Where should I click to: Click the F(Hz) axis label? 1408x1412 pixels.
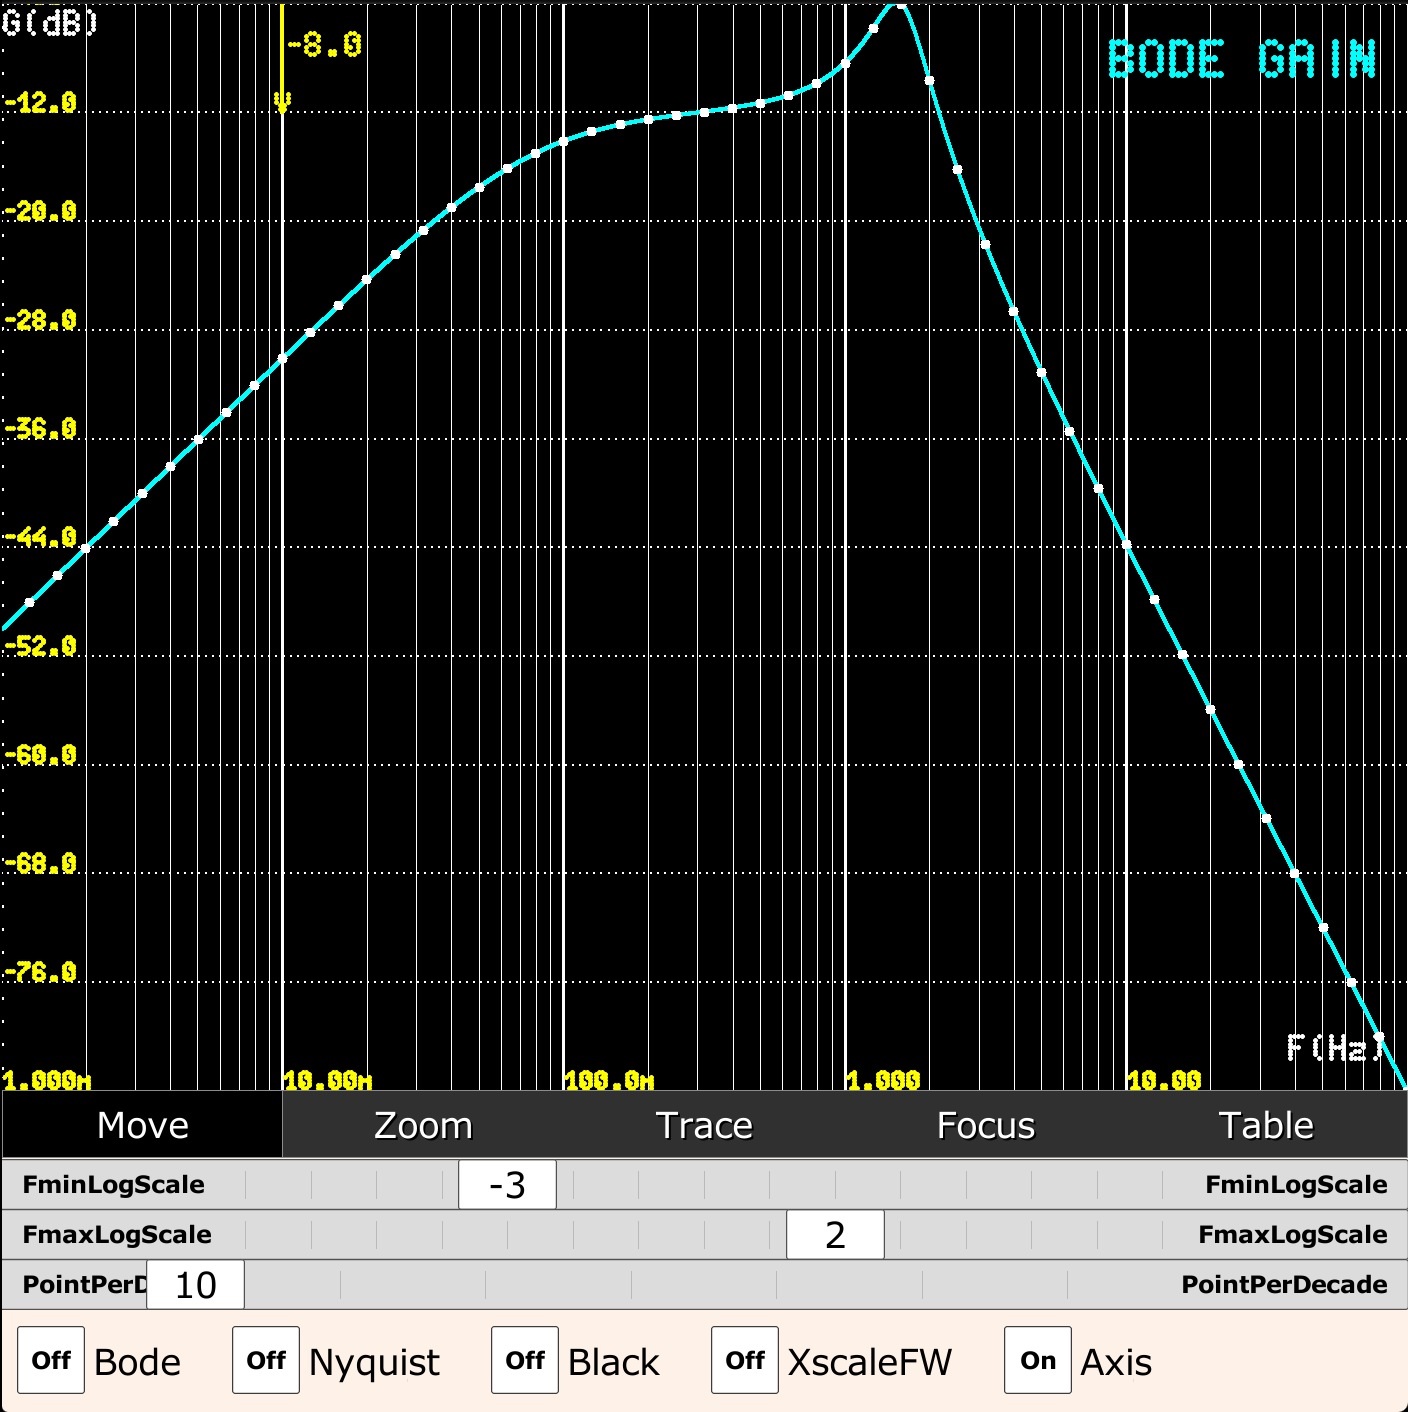click(1335, 1047)
